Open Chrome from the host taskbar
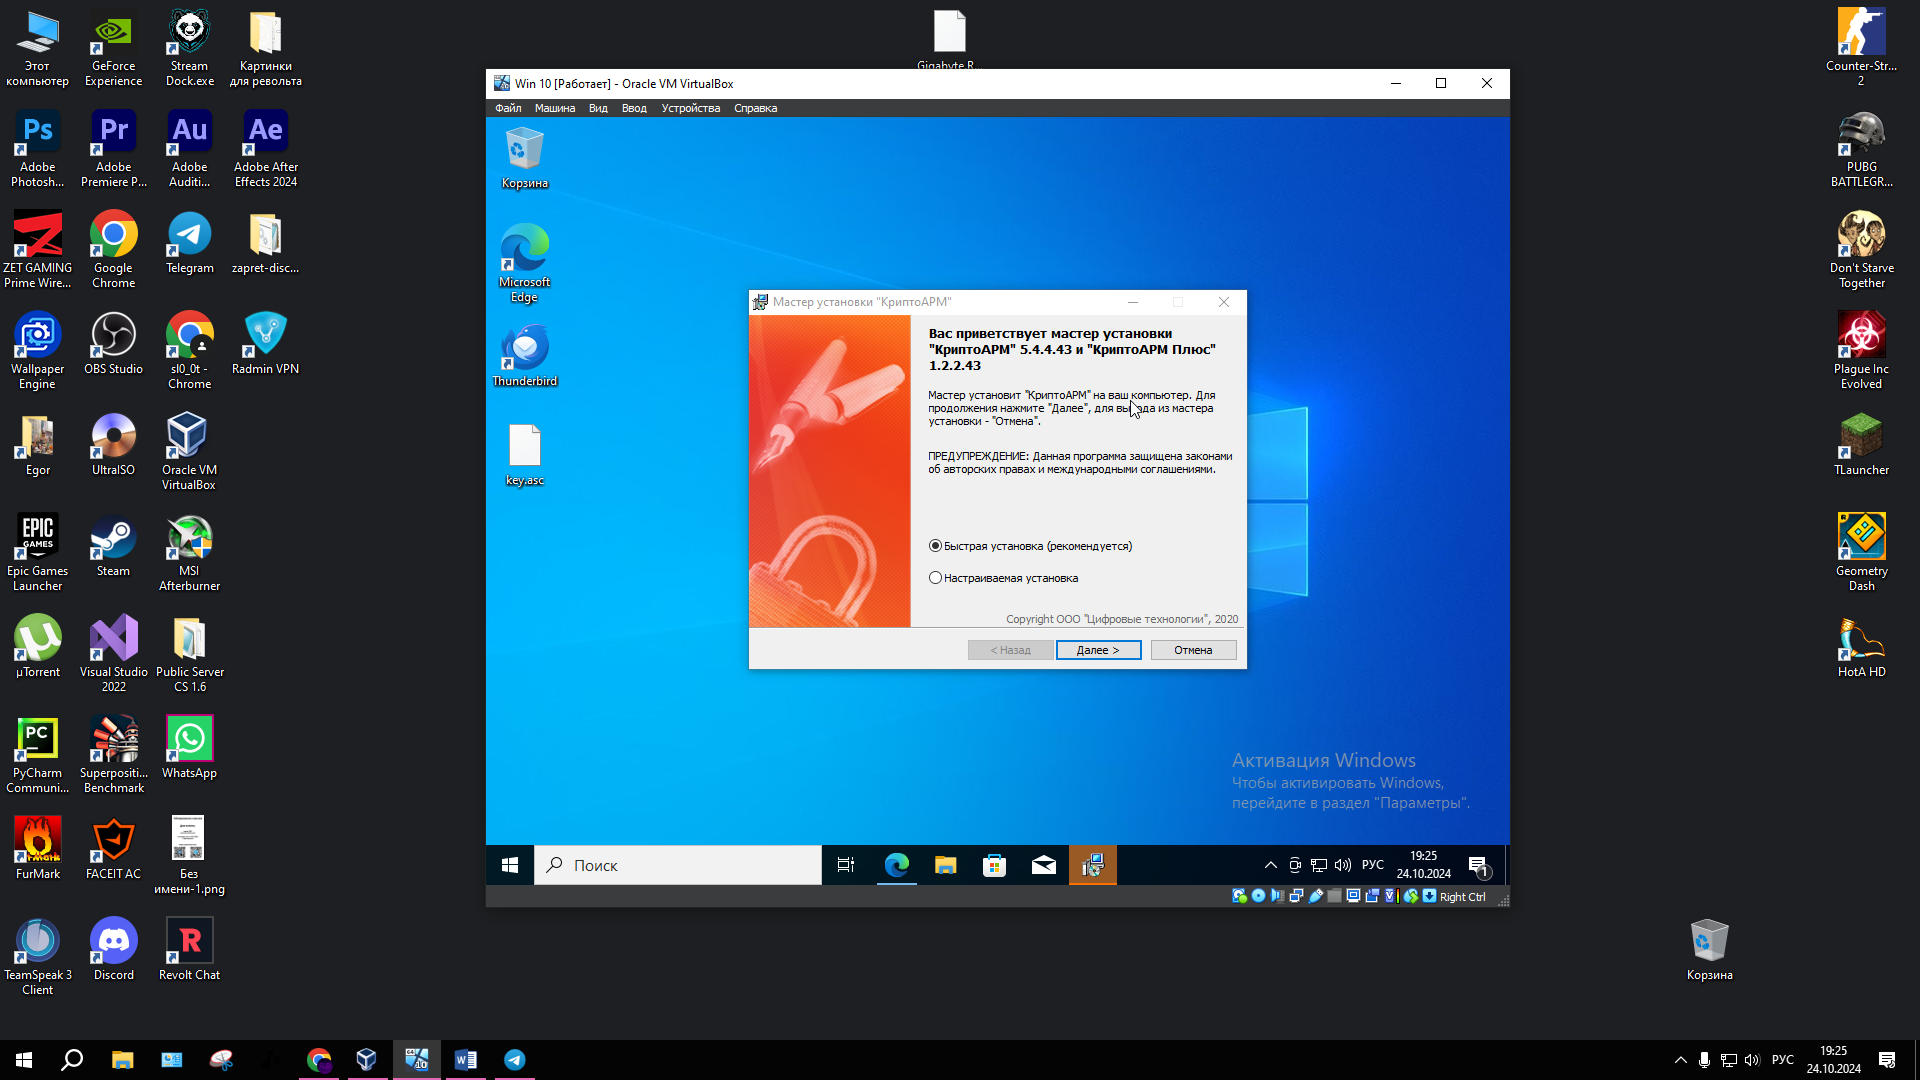The width and height of the screenshot is (1920, 1080). point(319,1060)
